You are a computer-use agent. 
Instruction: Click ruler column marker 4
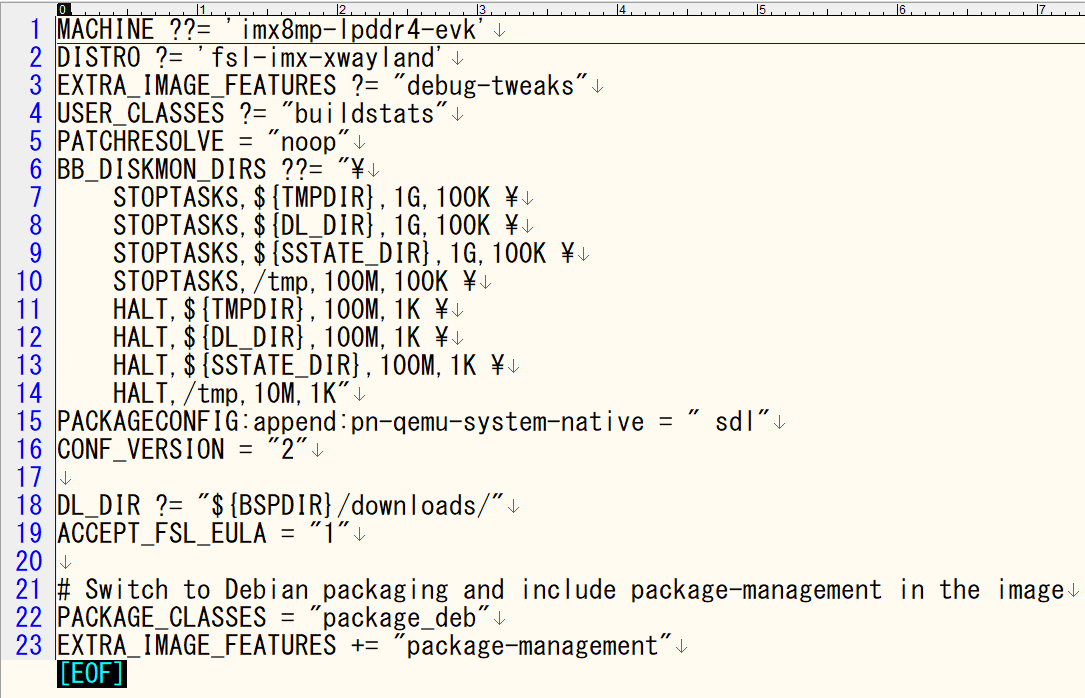pyautogui.click(x=621, y=9)
